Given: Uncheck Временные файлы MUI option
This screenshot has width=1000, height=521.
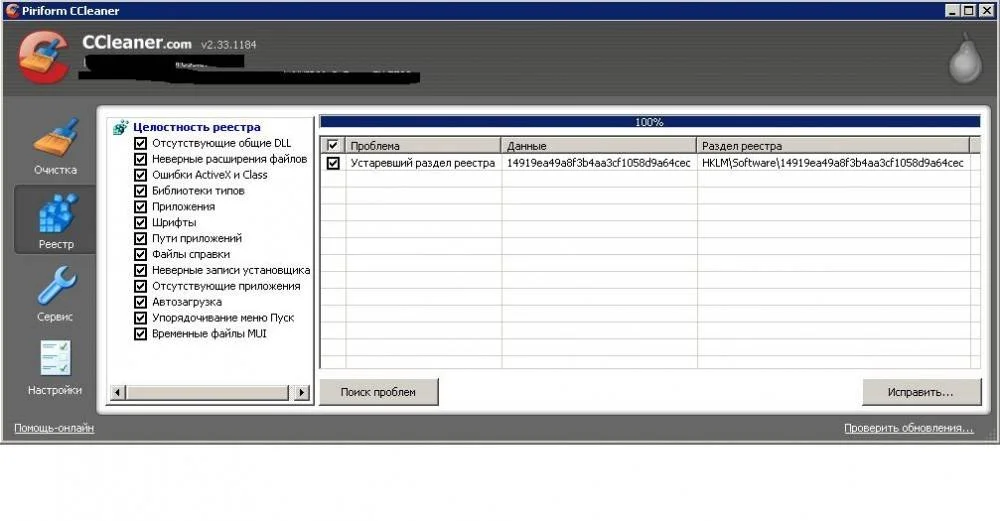Looking at the screenshot, I should pos(140,334).
